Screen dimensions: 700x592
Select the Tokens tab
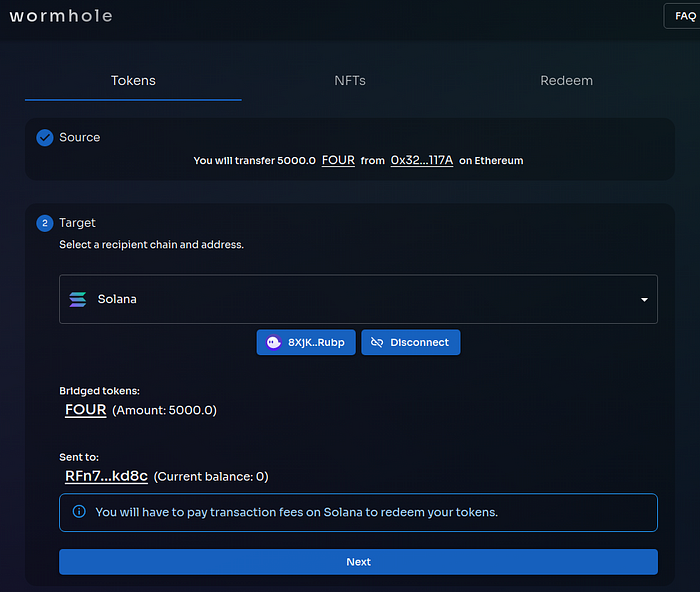133,80
